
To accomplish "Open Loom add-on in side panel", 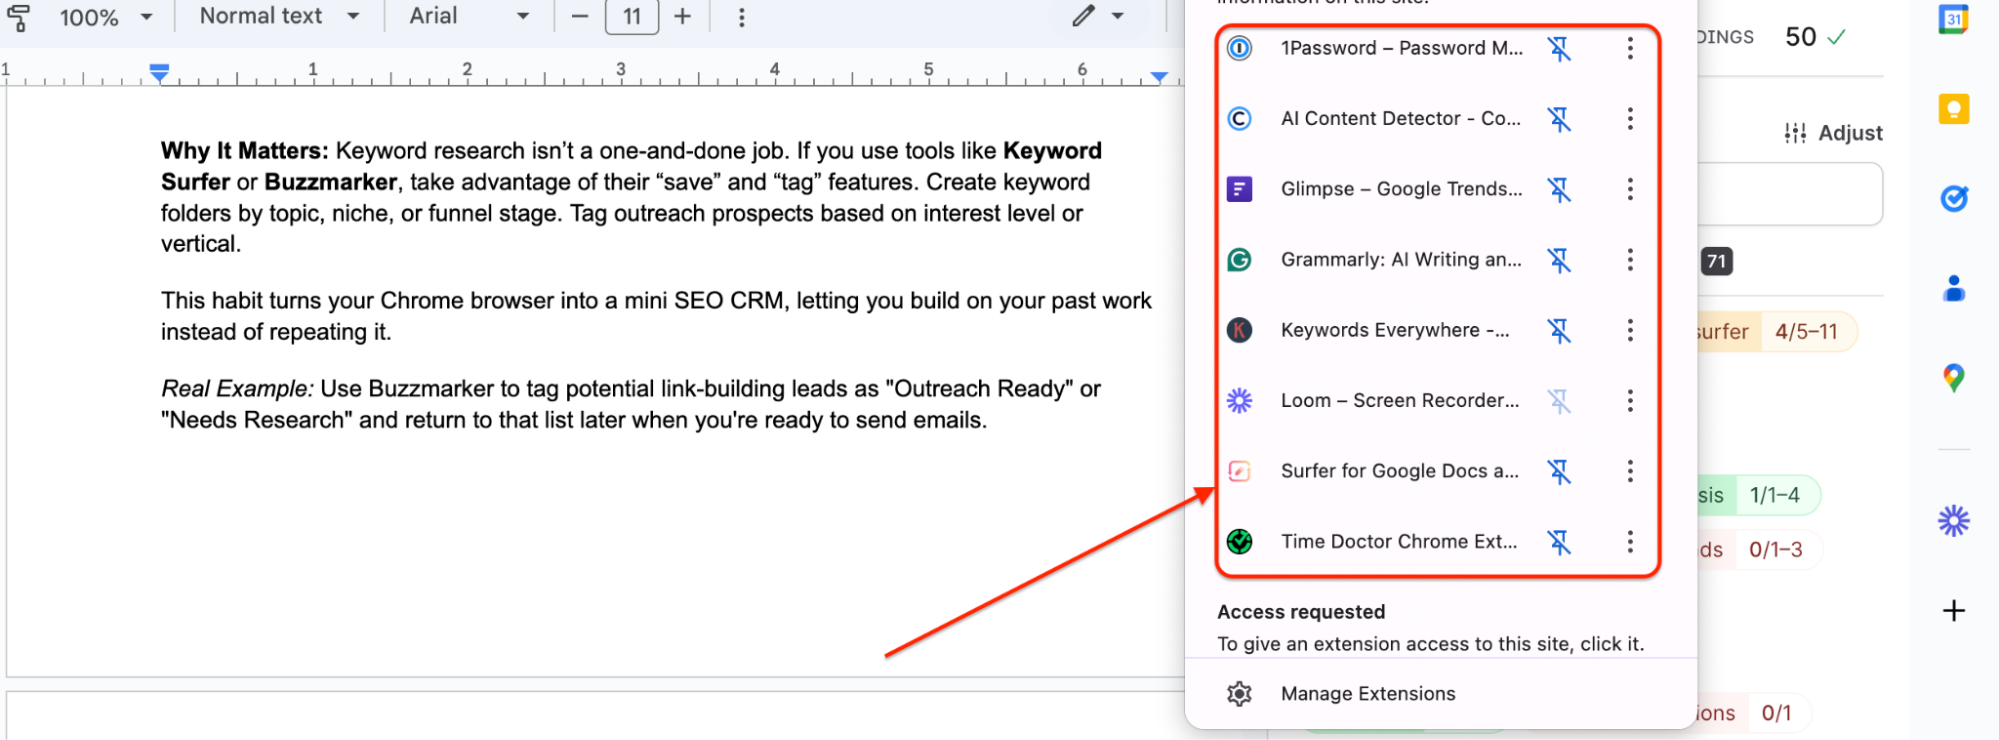I will tap(1953, 521).
